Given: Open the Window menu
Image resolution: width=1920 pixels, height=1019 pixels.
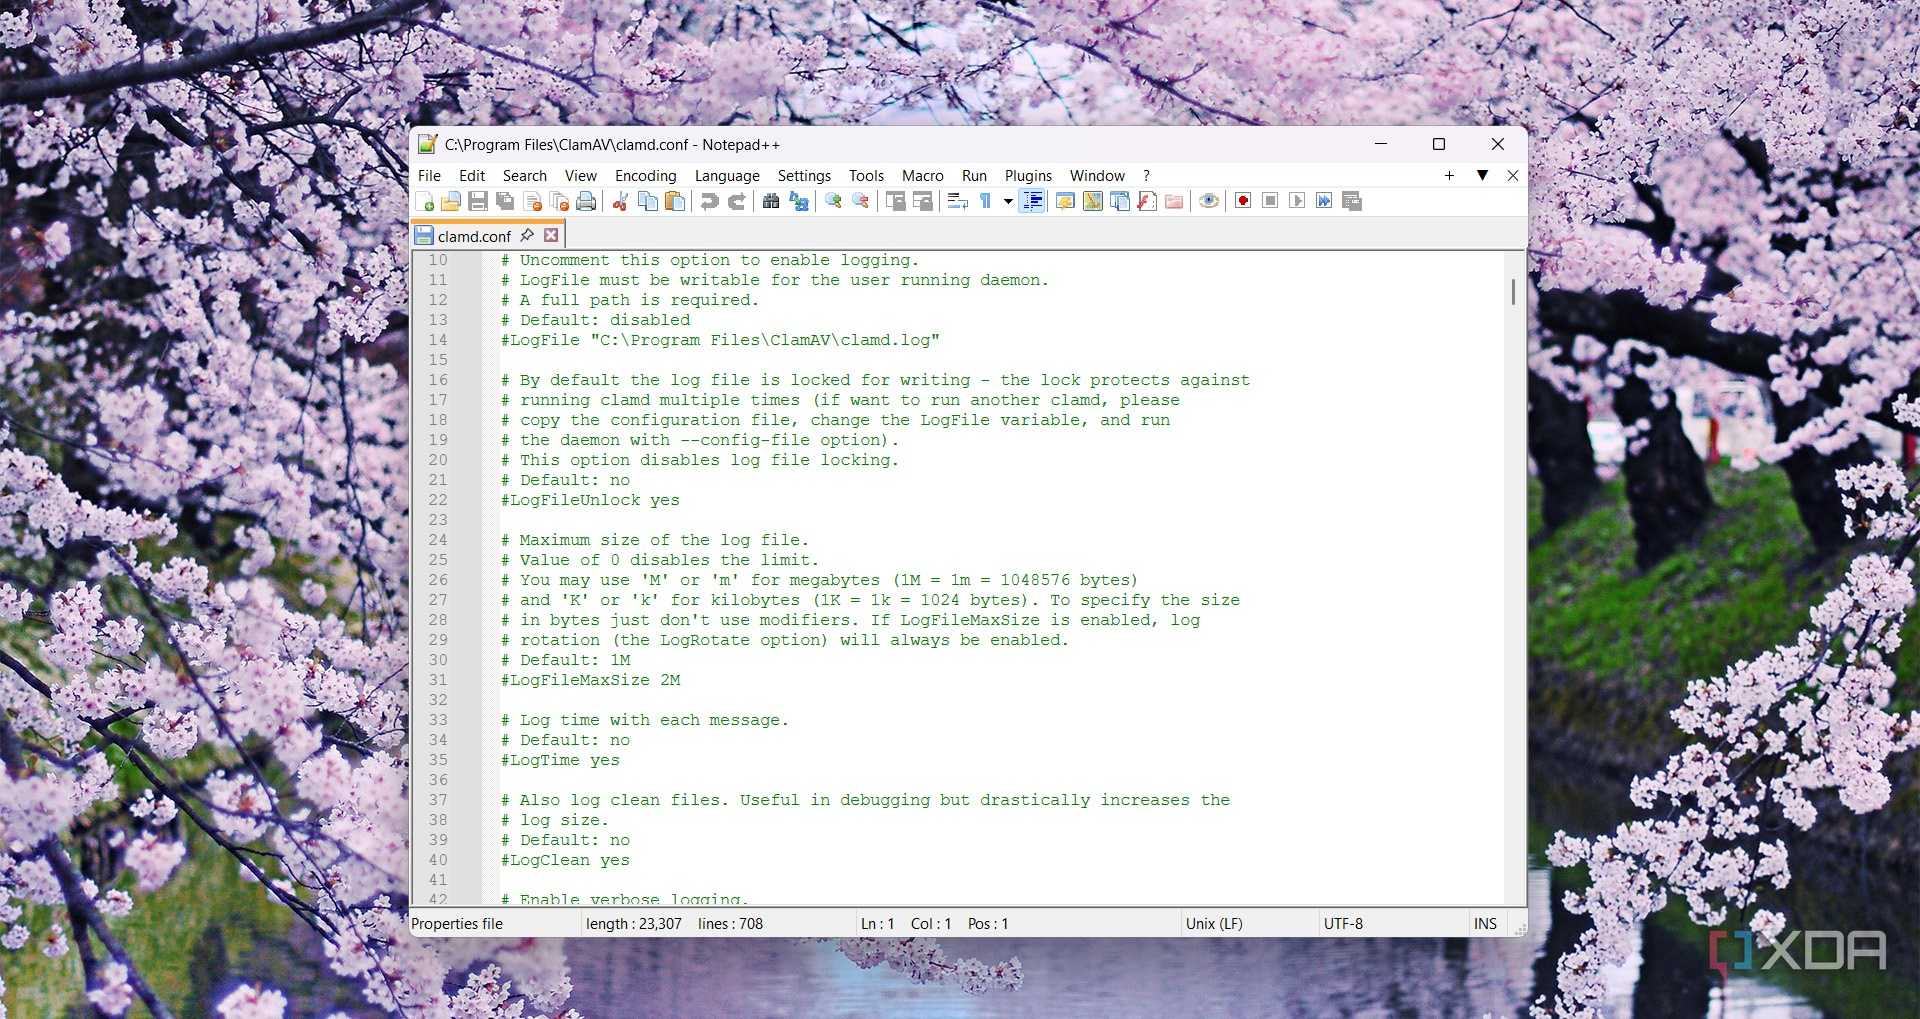Looking at the screenshot, I should (x=1097, y=176).
